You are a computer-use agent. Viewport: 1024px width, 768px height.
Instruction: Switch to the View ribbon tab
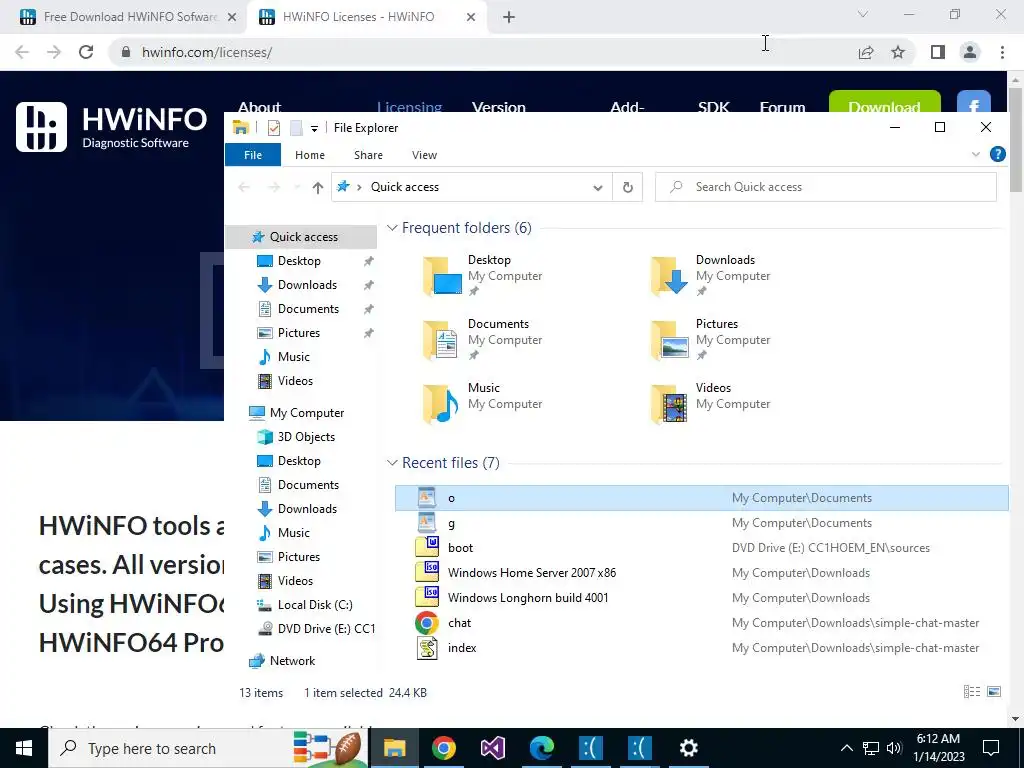click(424, 155)
